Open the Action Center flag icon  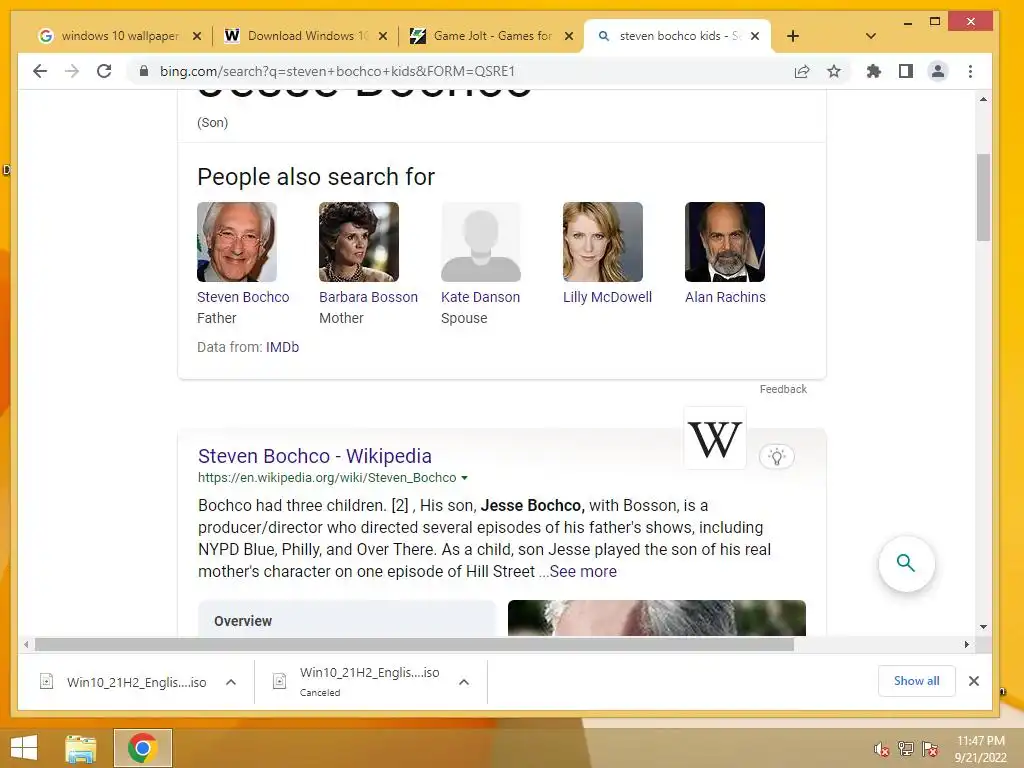(x=930, y=749)
